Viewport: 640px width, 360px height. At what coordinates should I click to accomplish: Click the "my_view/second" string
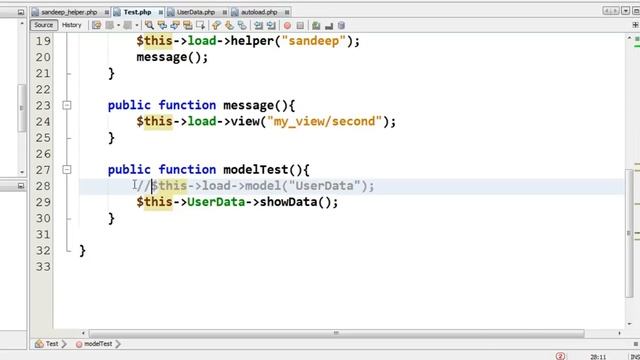[x=324, y=121]
